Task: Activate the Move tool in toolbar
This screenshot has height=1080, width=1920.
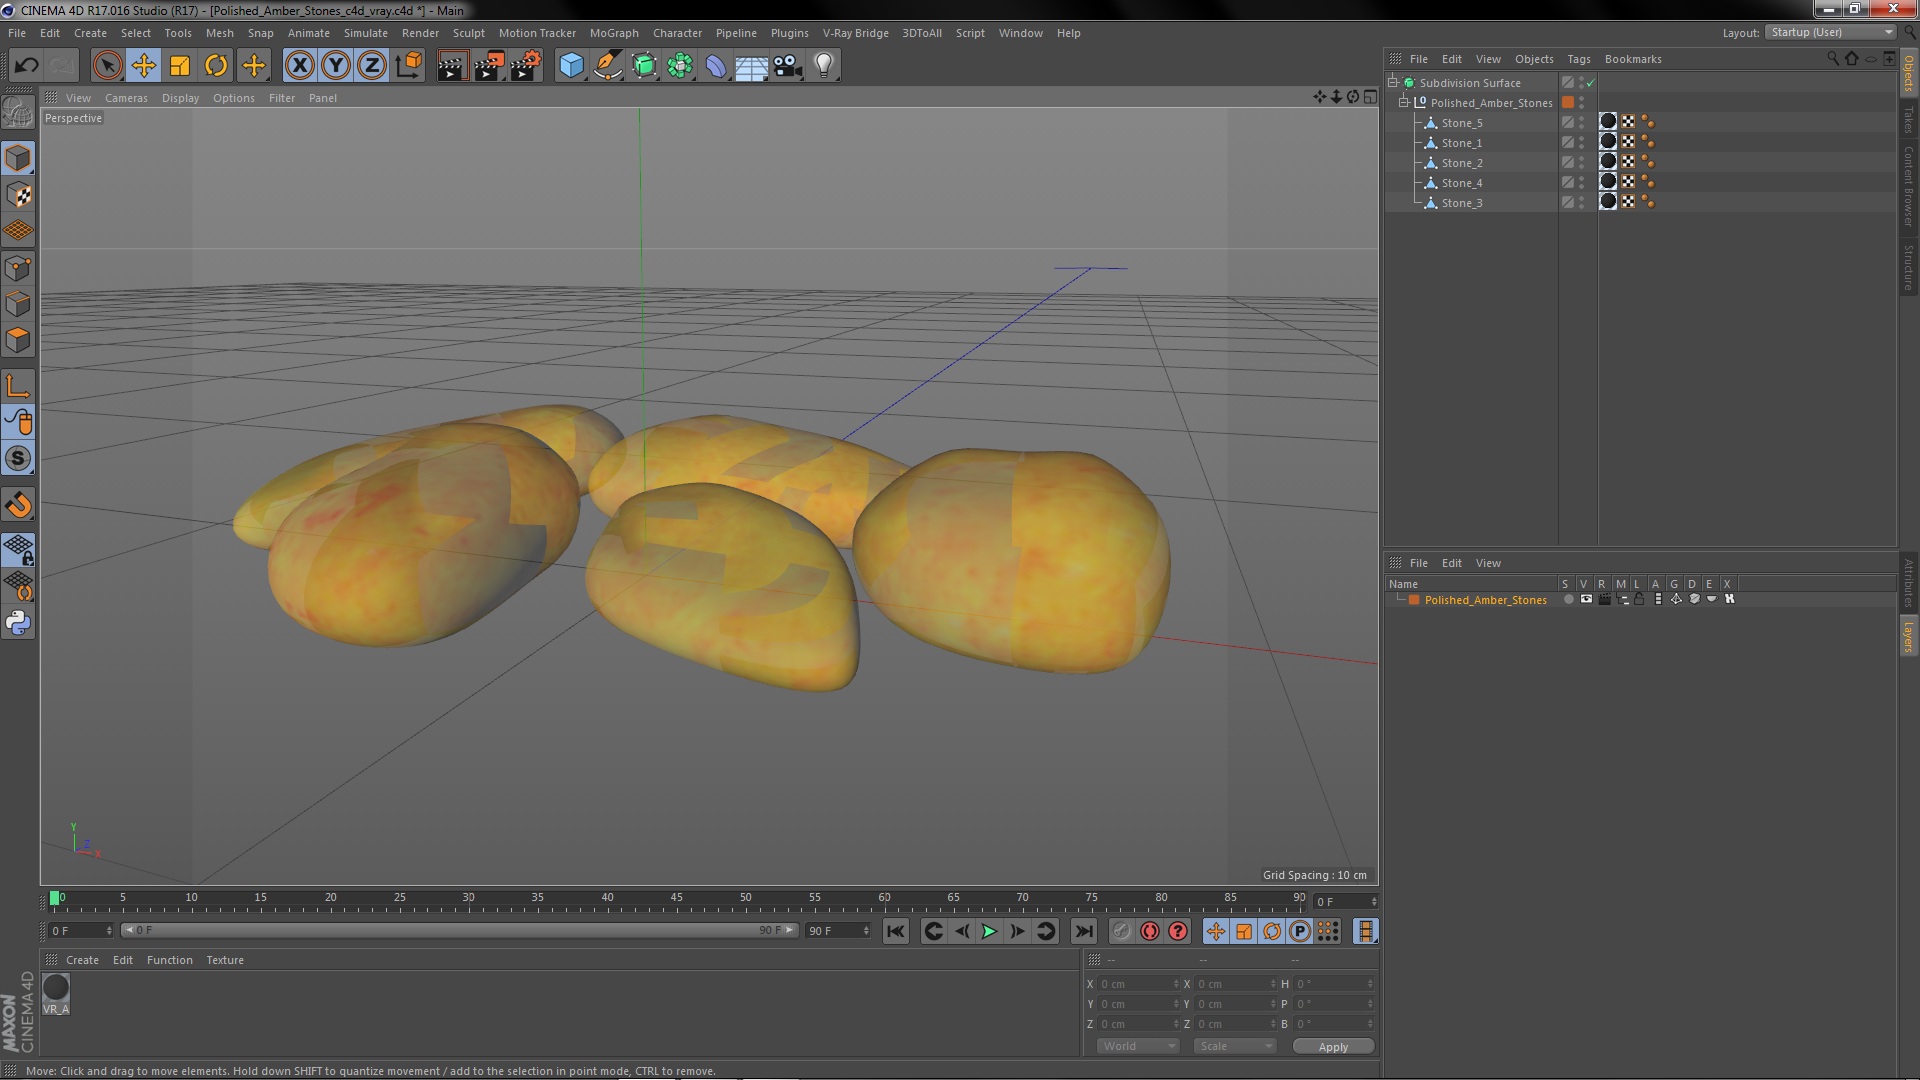Action: point(143,66)
